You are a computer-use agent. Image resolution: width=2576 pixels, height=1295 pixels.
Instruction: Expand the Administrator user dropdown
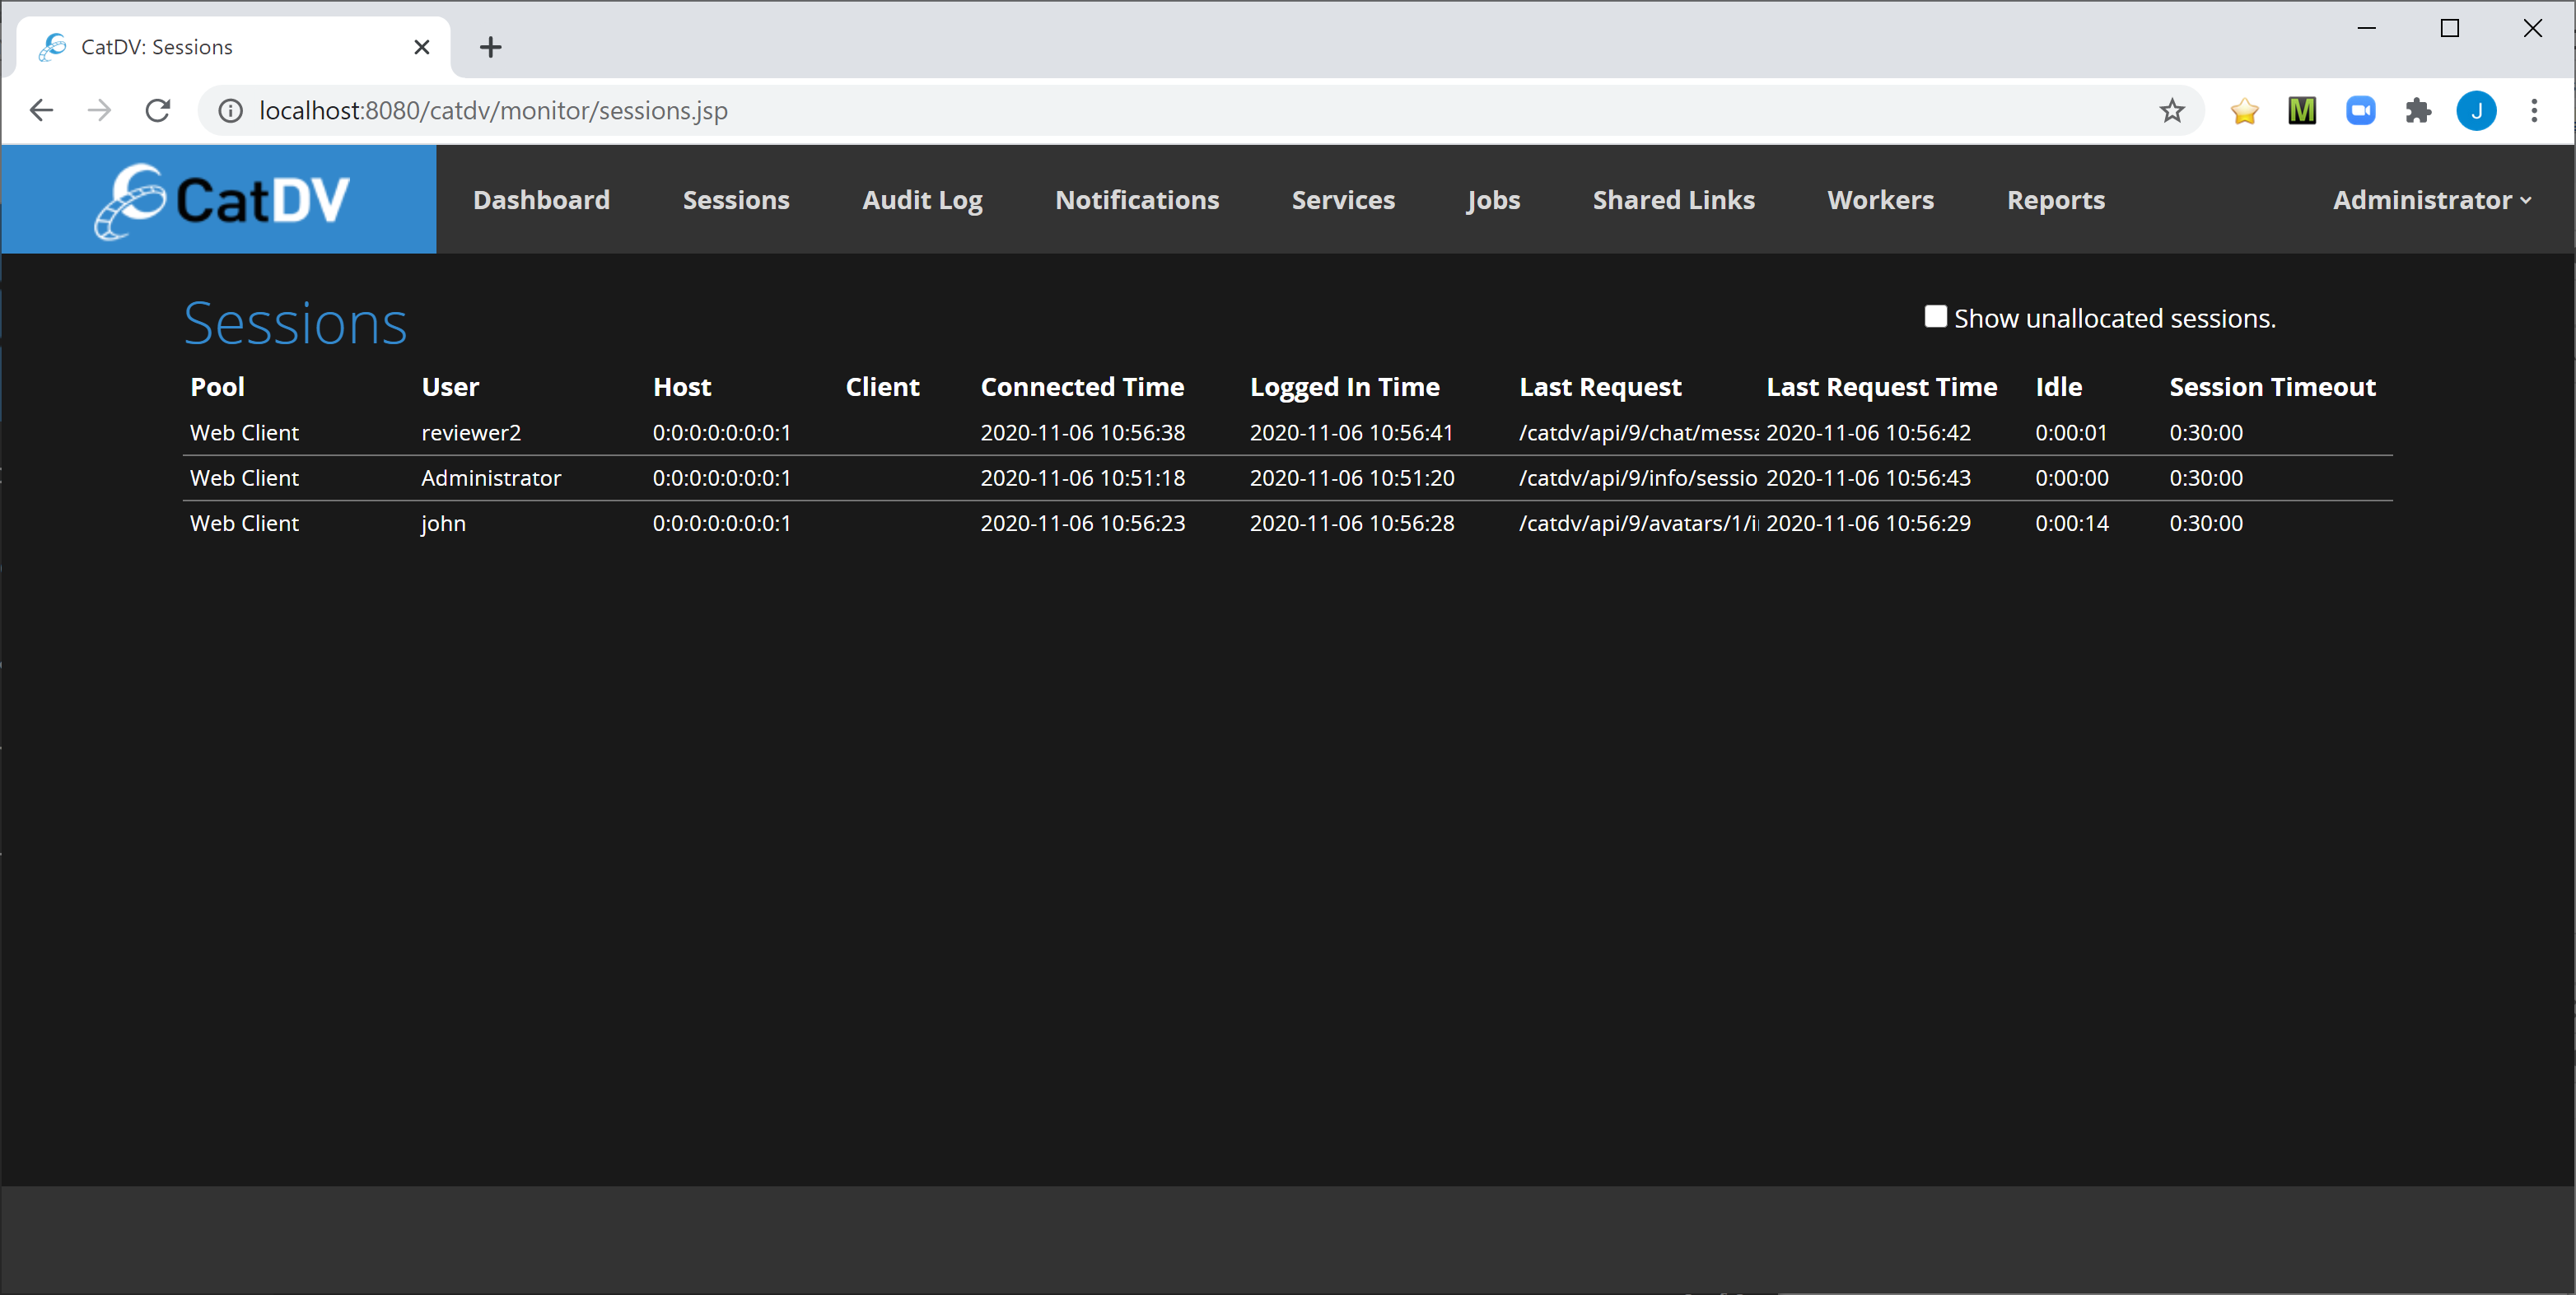pos(2432,200)
